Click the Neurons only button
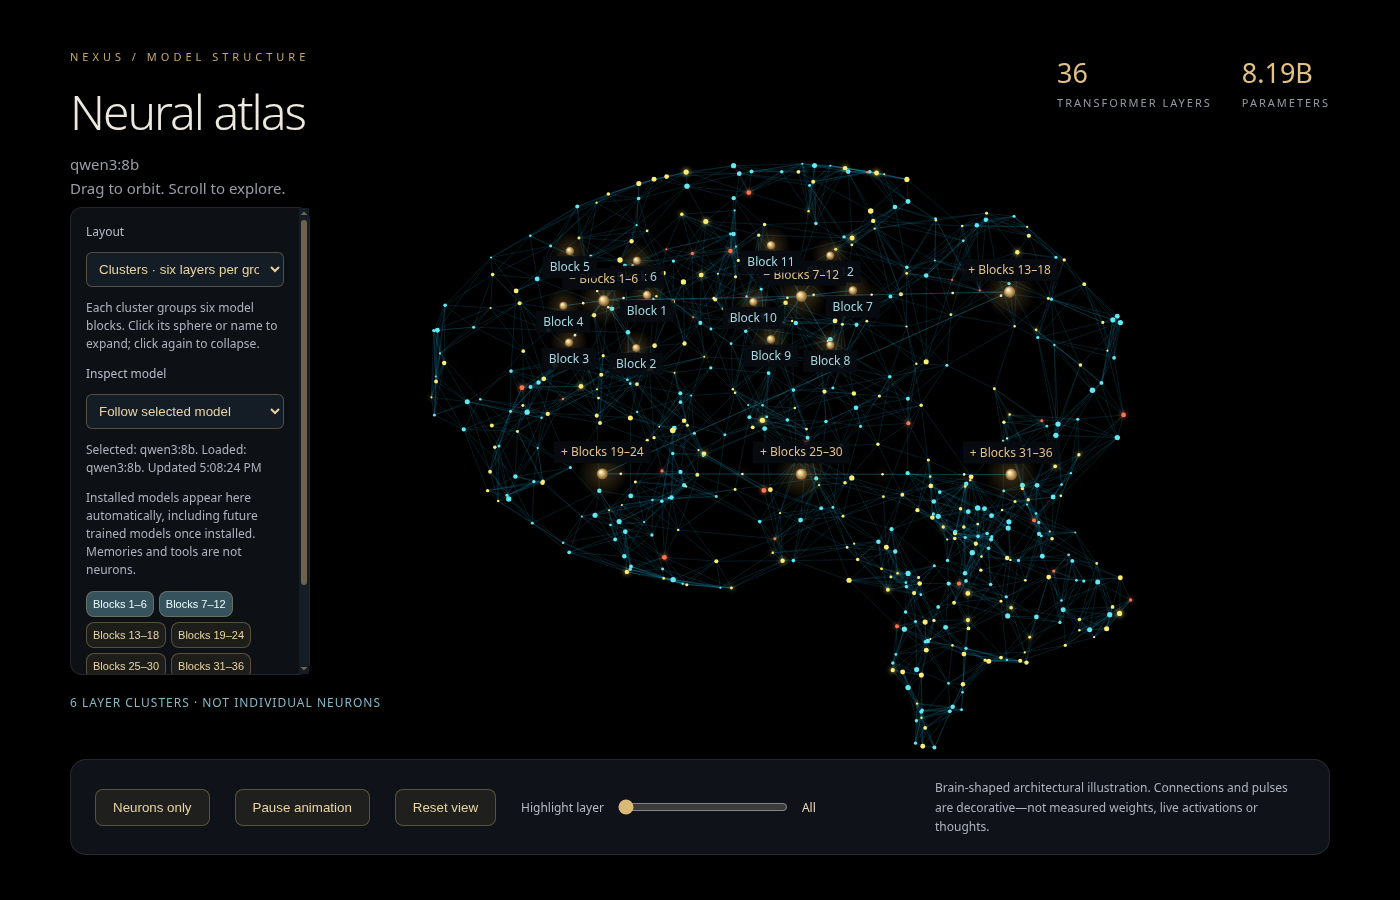Screen dimensions: 1400x900 tap(152, 808)
